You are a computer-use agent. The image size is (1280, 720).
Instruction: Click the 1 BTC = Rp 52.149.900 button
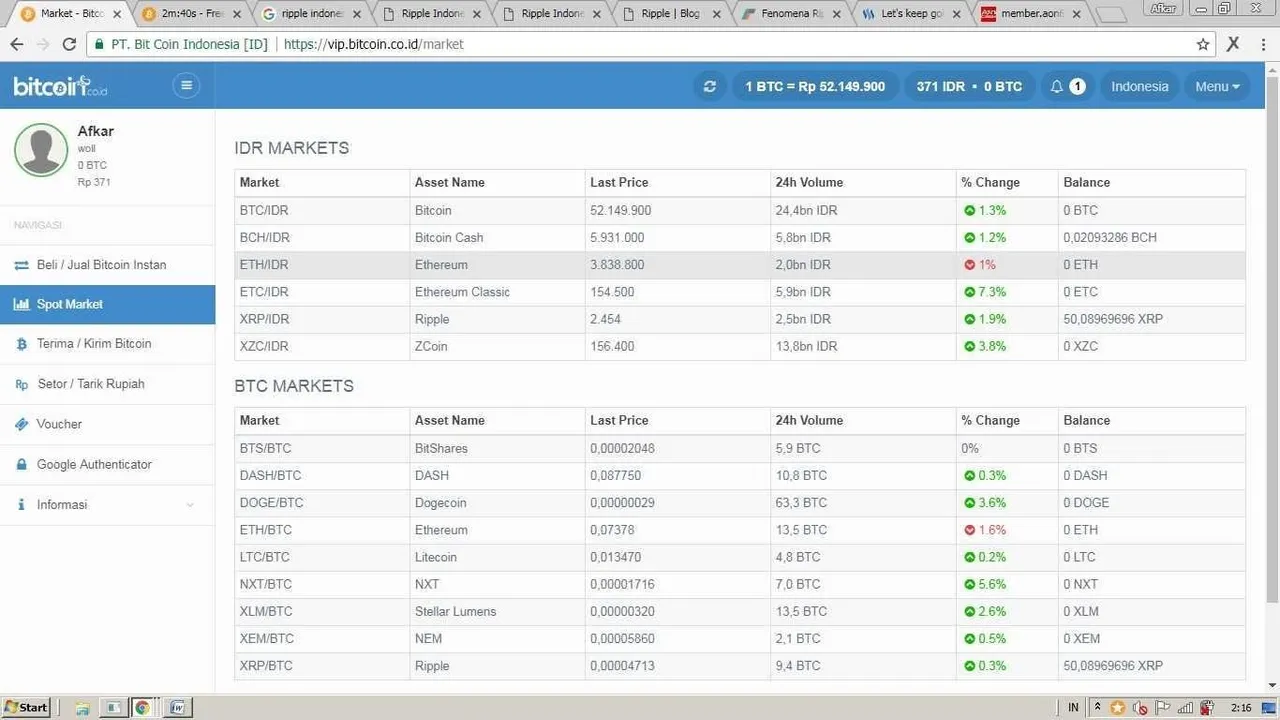pyautogui.click(x=815, y=87)
